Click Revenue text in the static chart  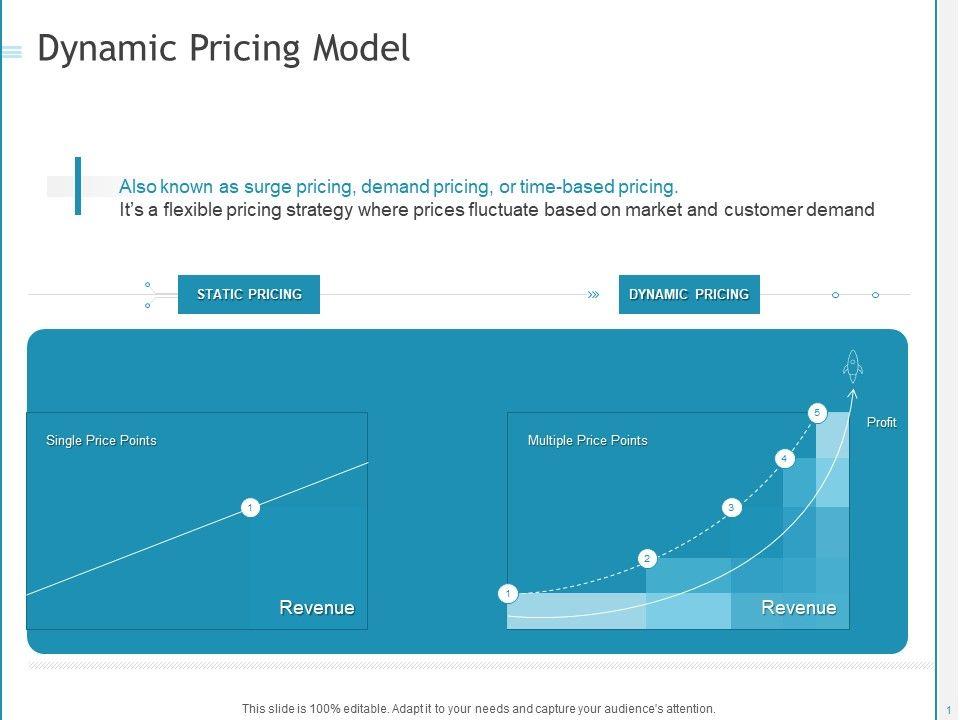pos(316,608)
